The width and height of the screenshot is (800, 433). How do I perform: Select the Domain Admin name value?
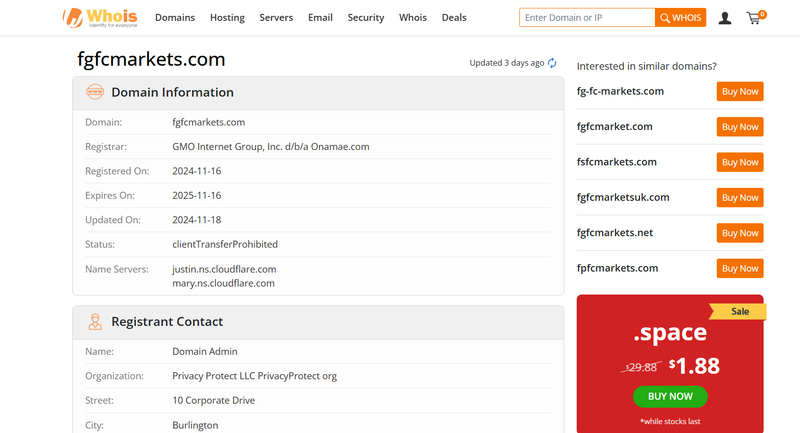pos(205,351)
